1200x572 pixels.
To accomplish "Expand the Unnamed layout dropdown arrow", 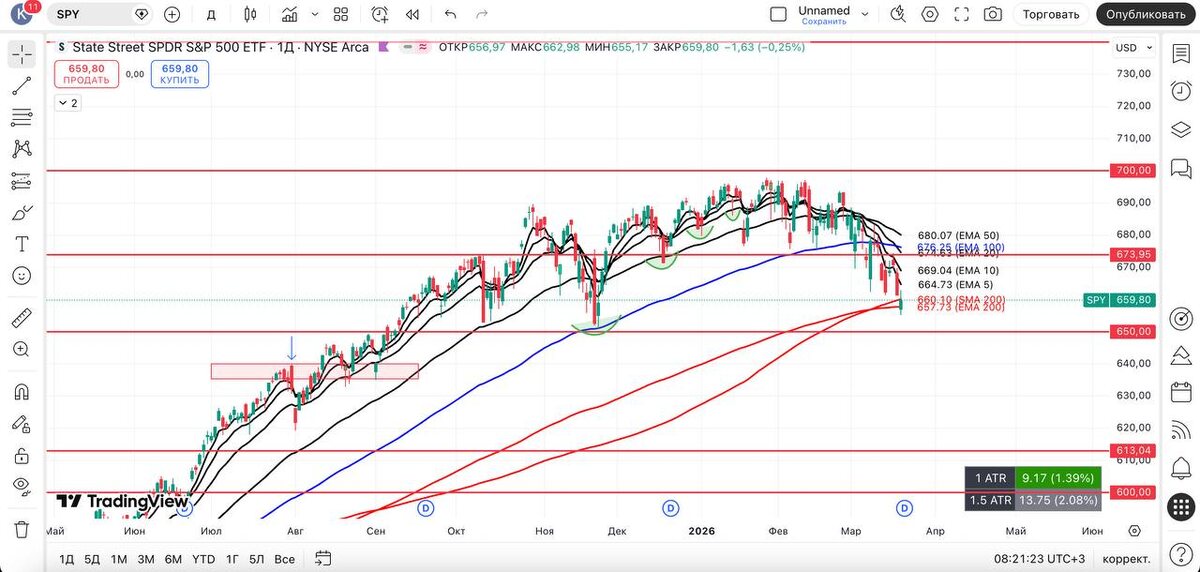I will click(865, 14).
